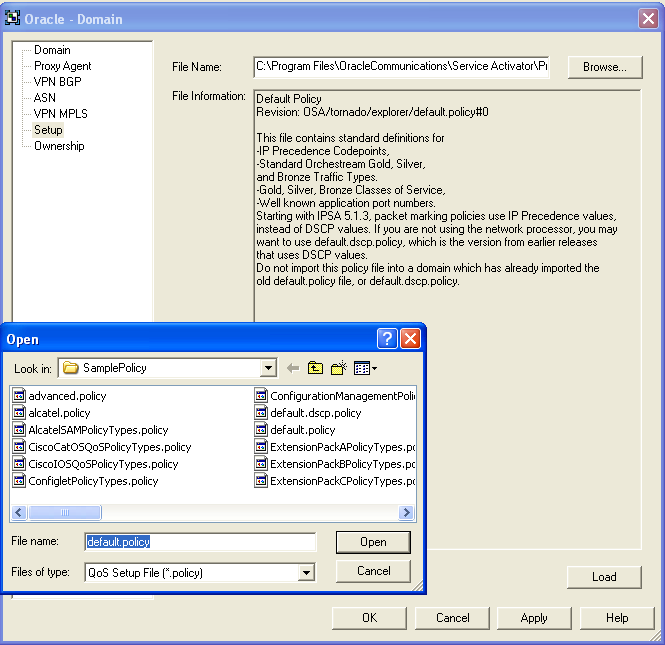Select CiscoIOSQoSPolicyTypes.policy file icon

tap(19, 463)
